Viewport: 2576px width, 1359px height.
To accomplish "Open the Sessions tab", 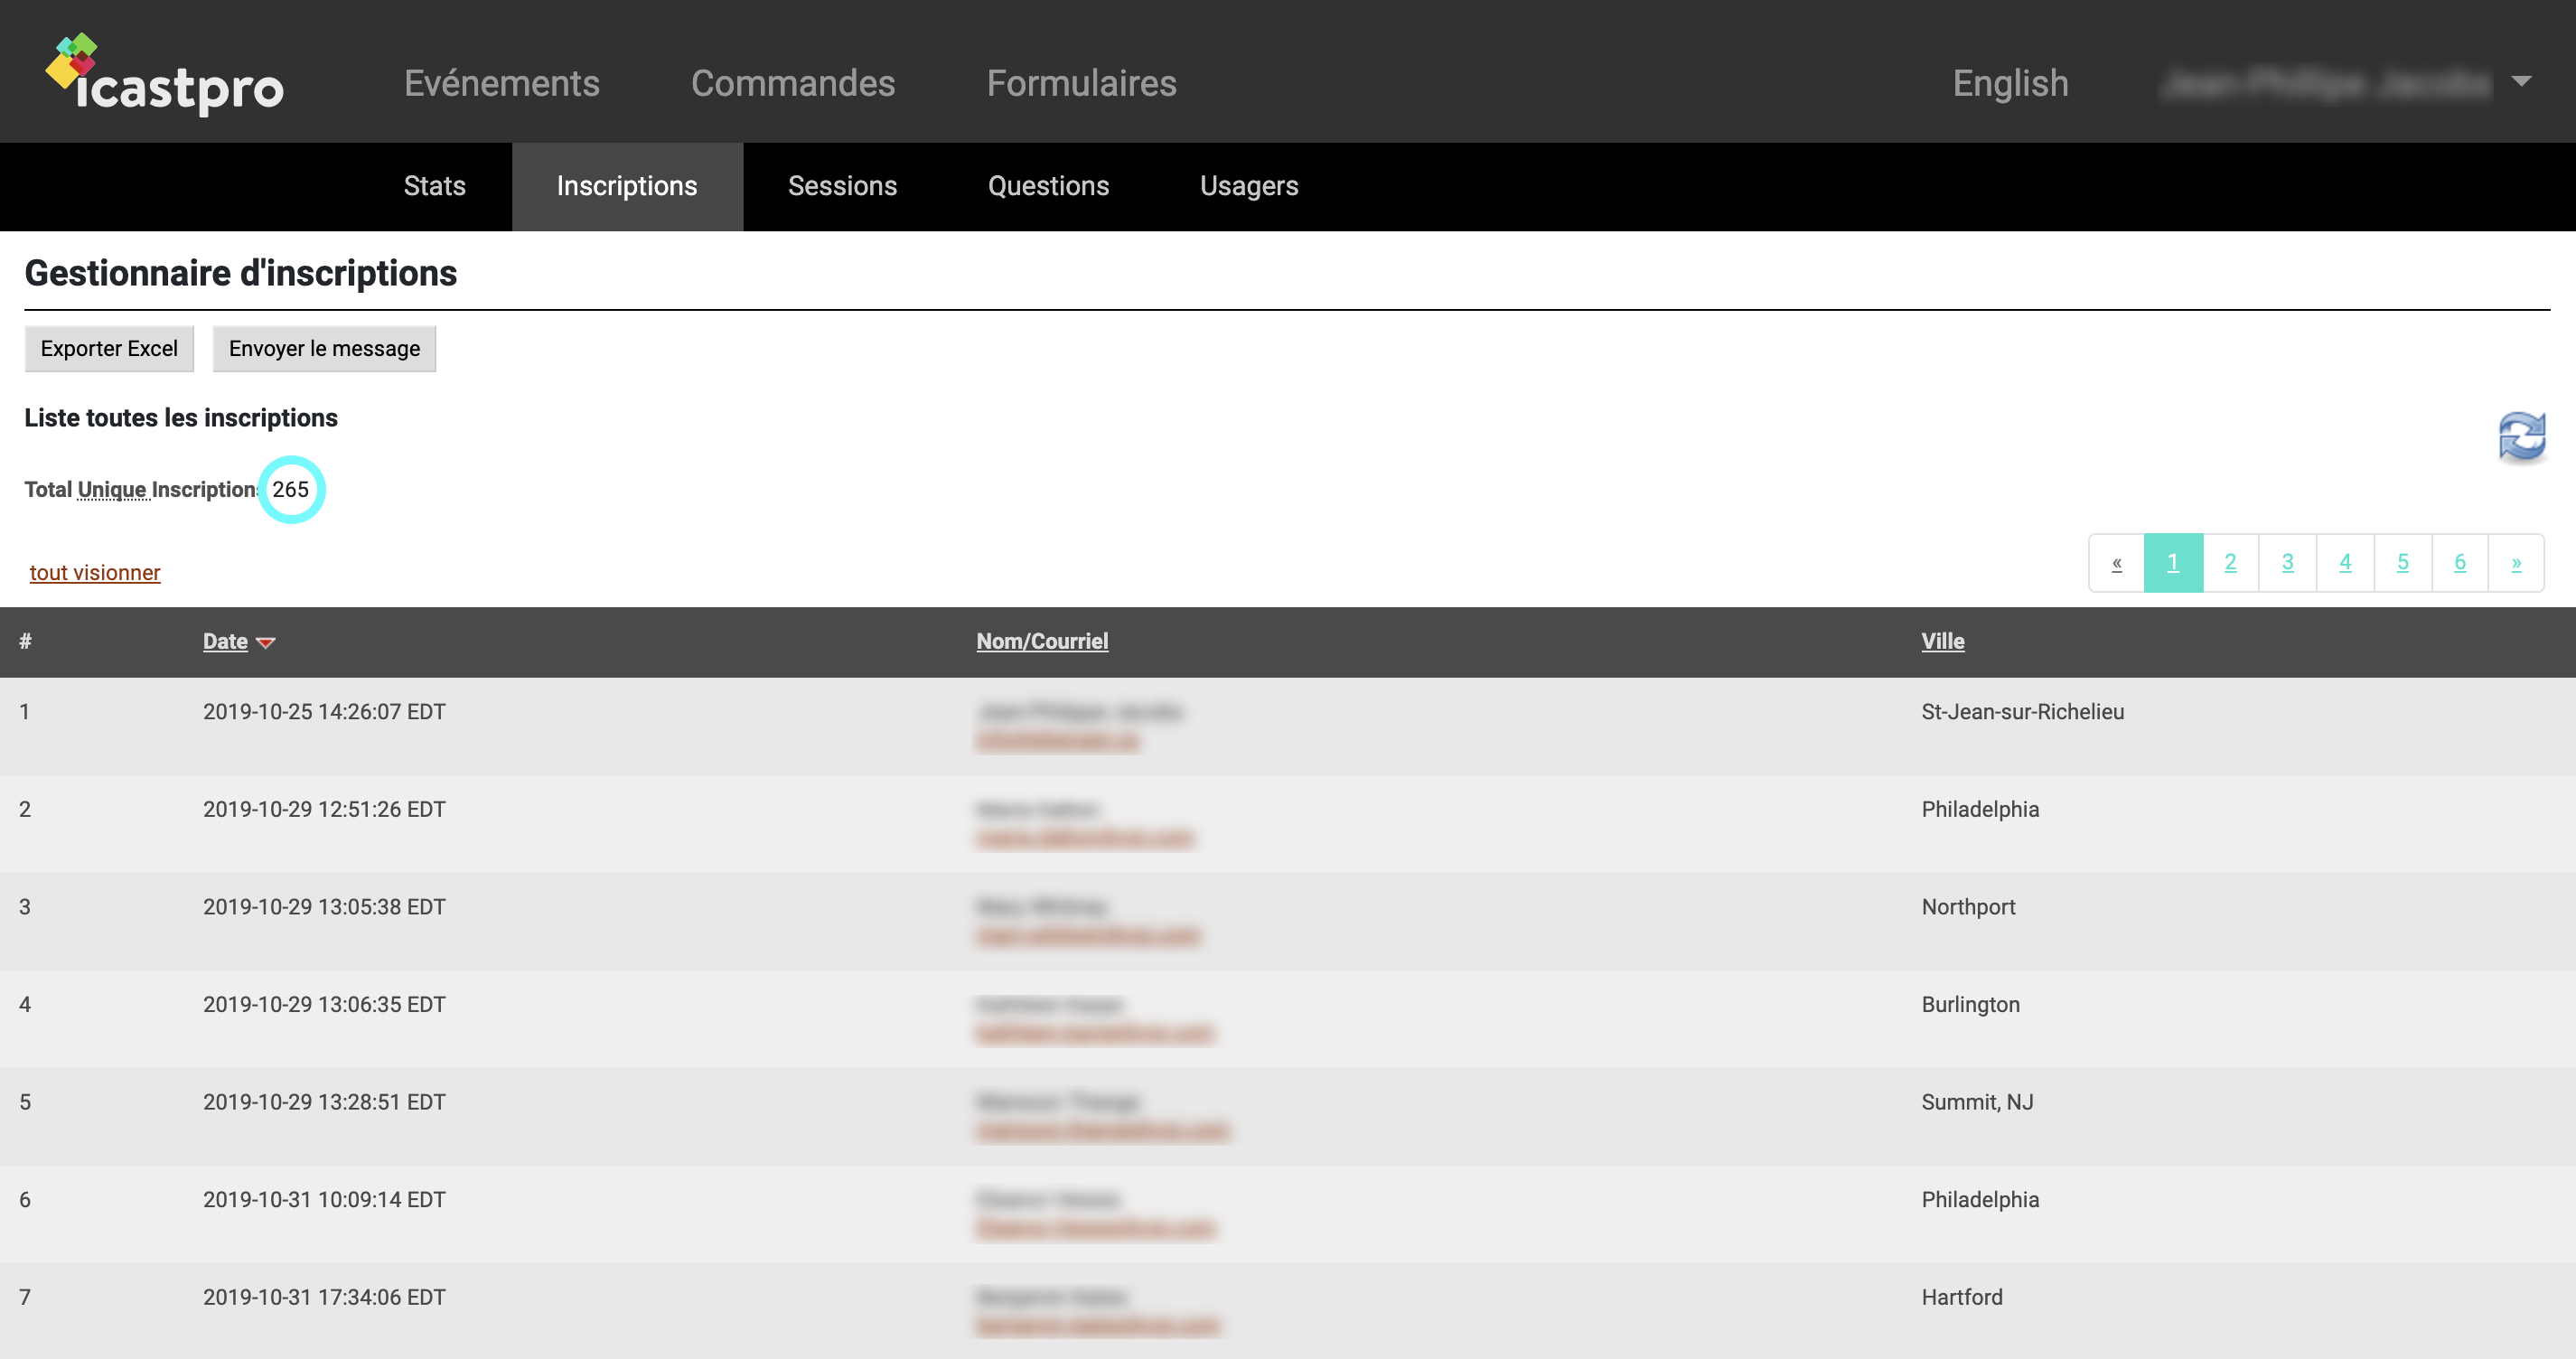I will [x=841, y=186].
